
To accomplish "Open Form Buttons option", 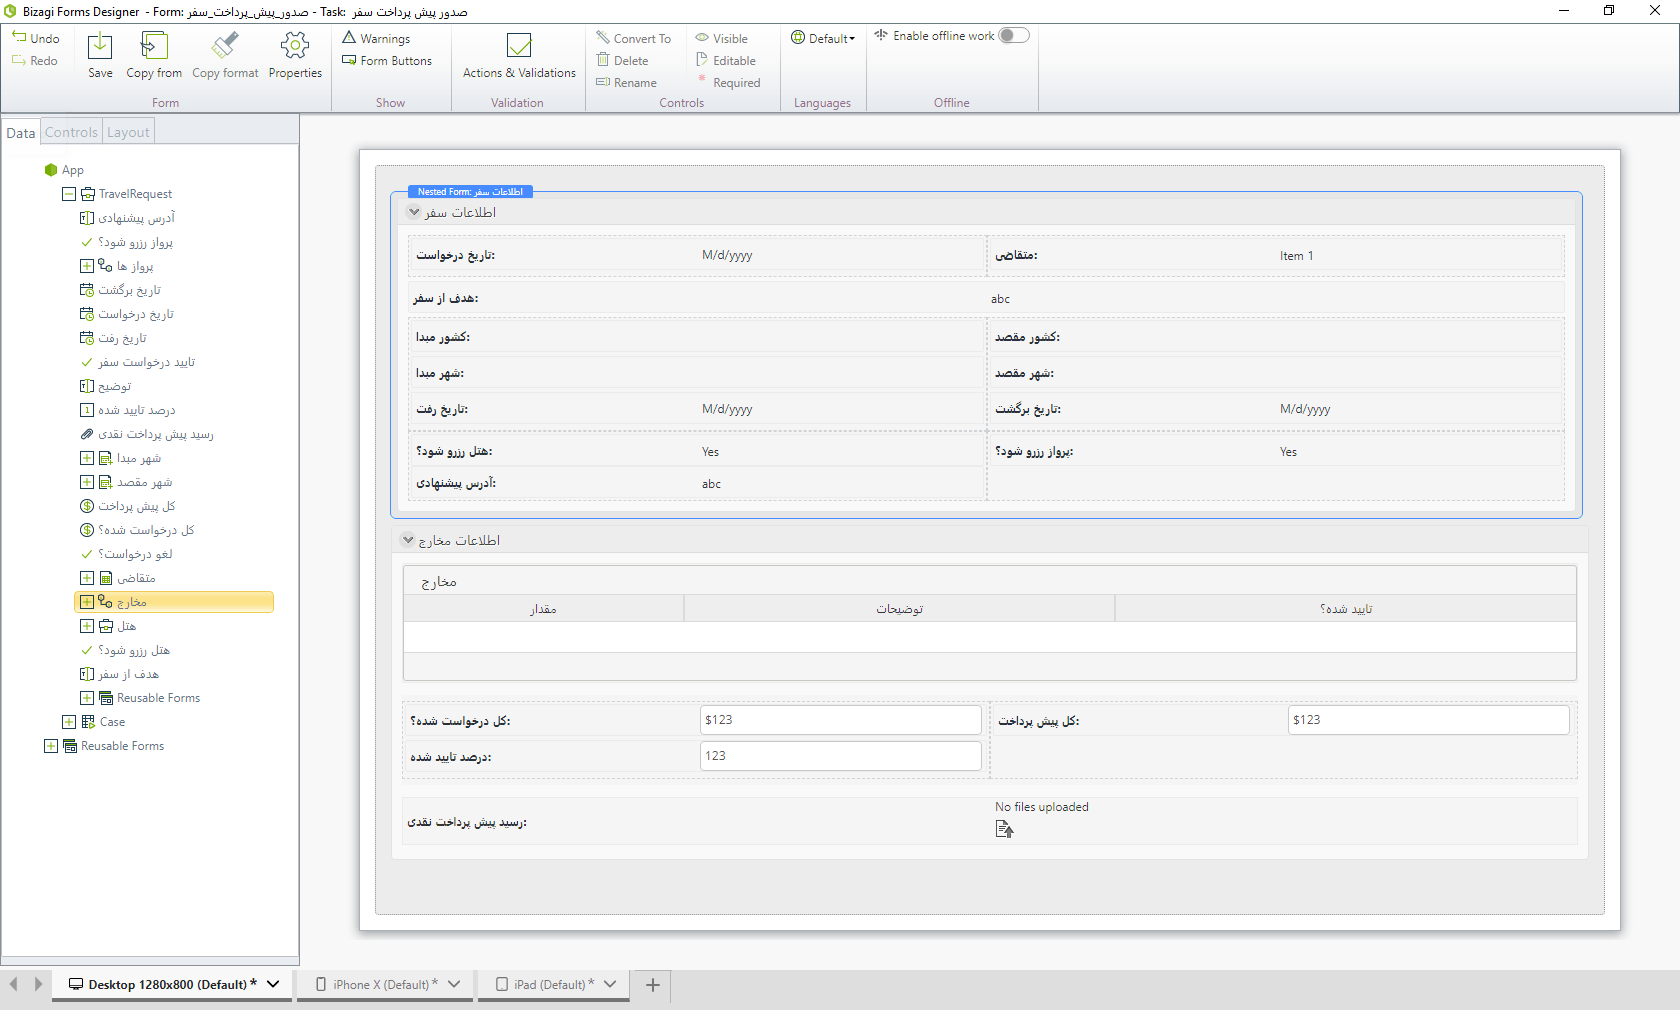I will click(387, 60).
